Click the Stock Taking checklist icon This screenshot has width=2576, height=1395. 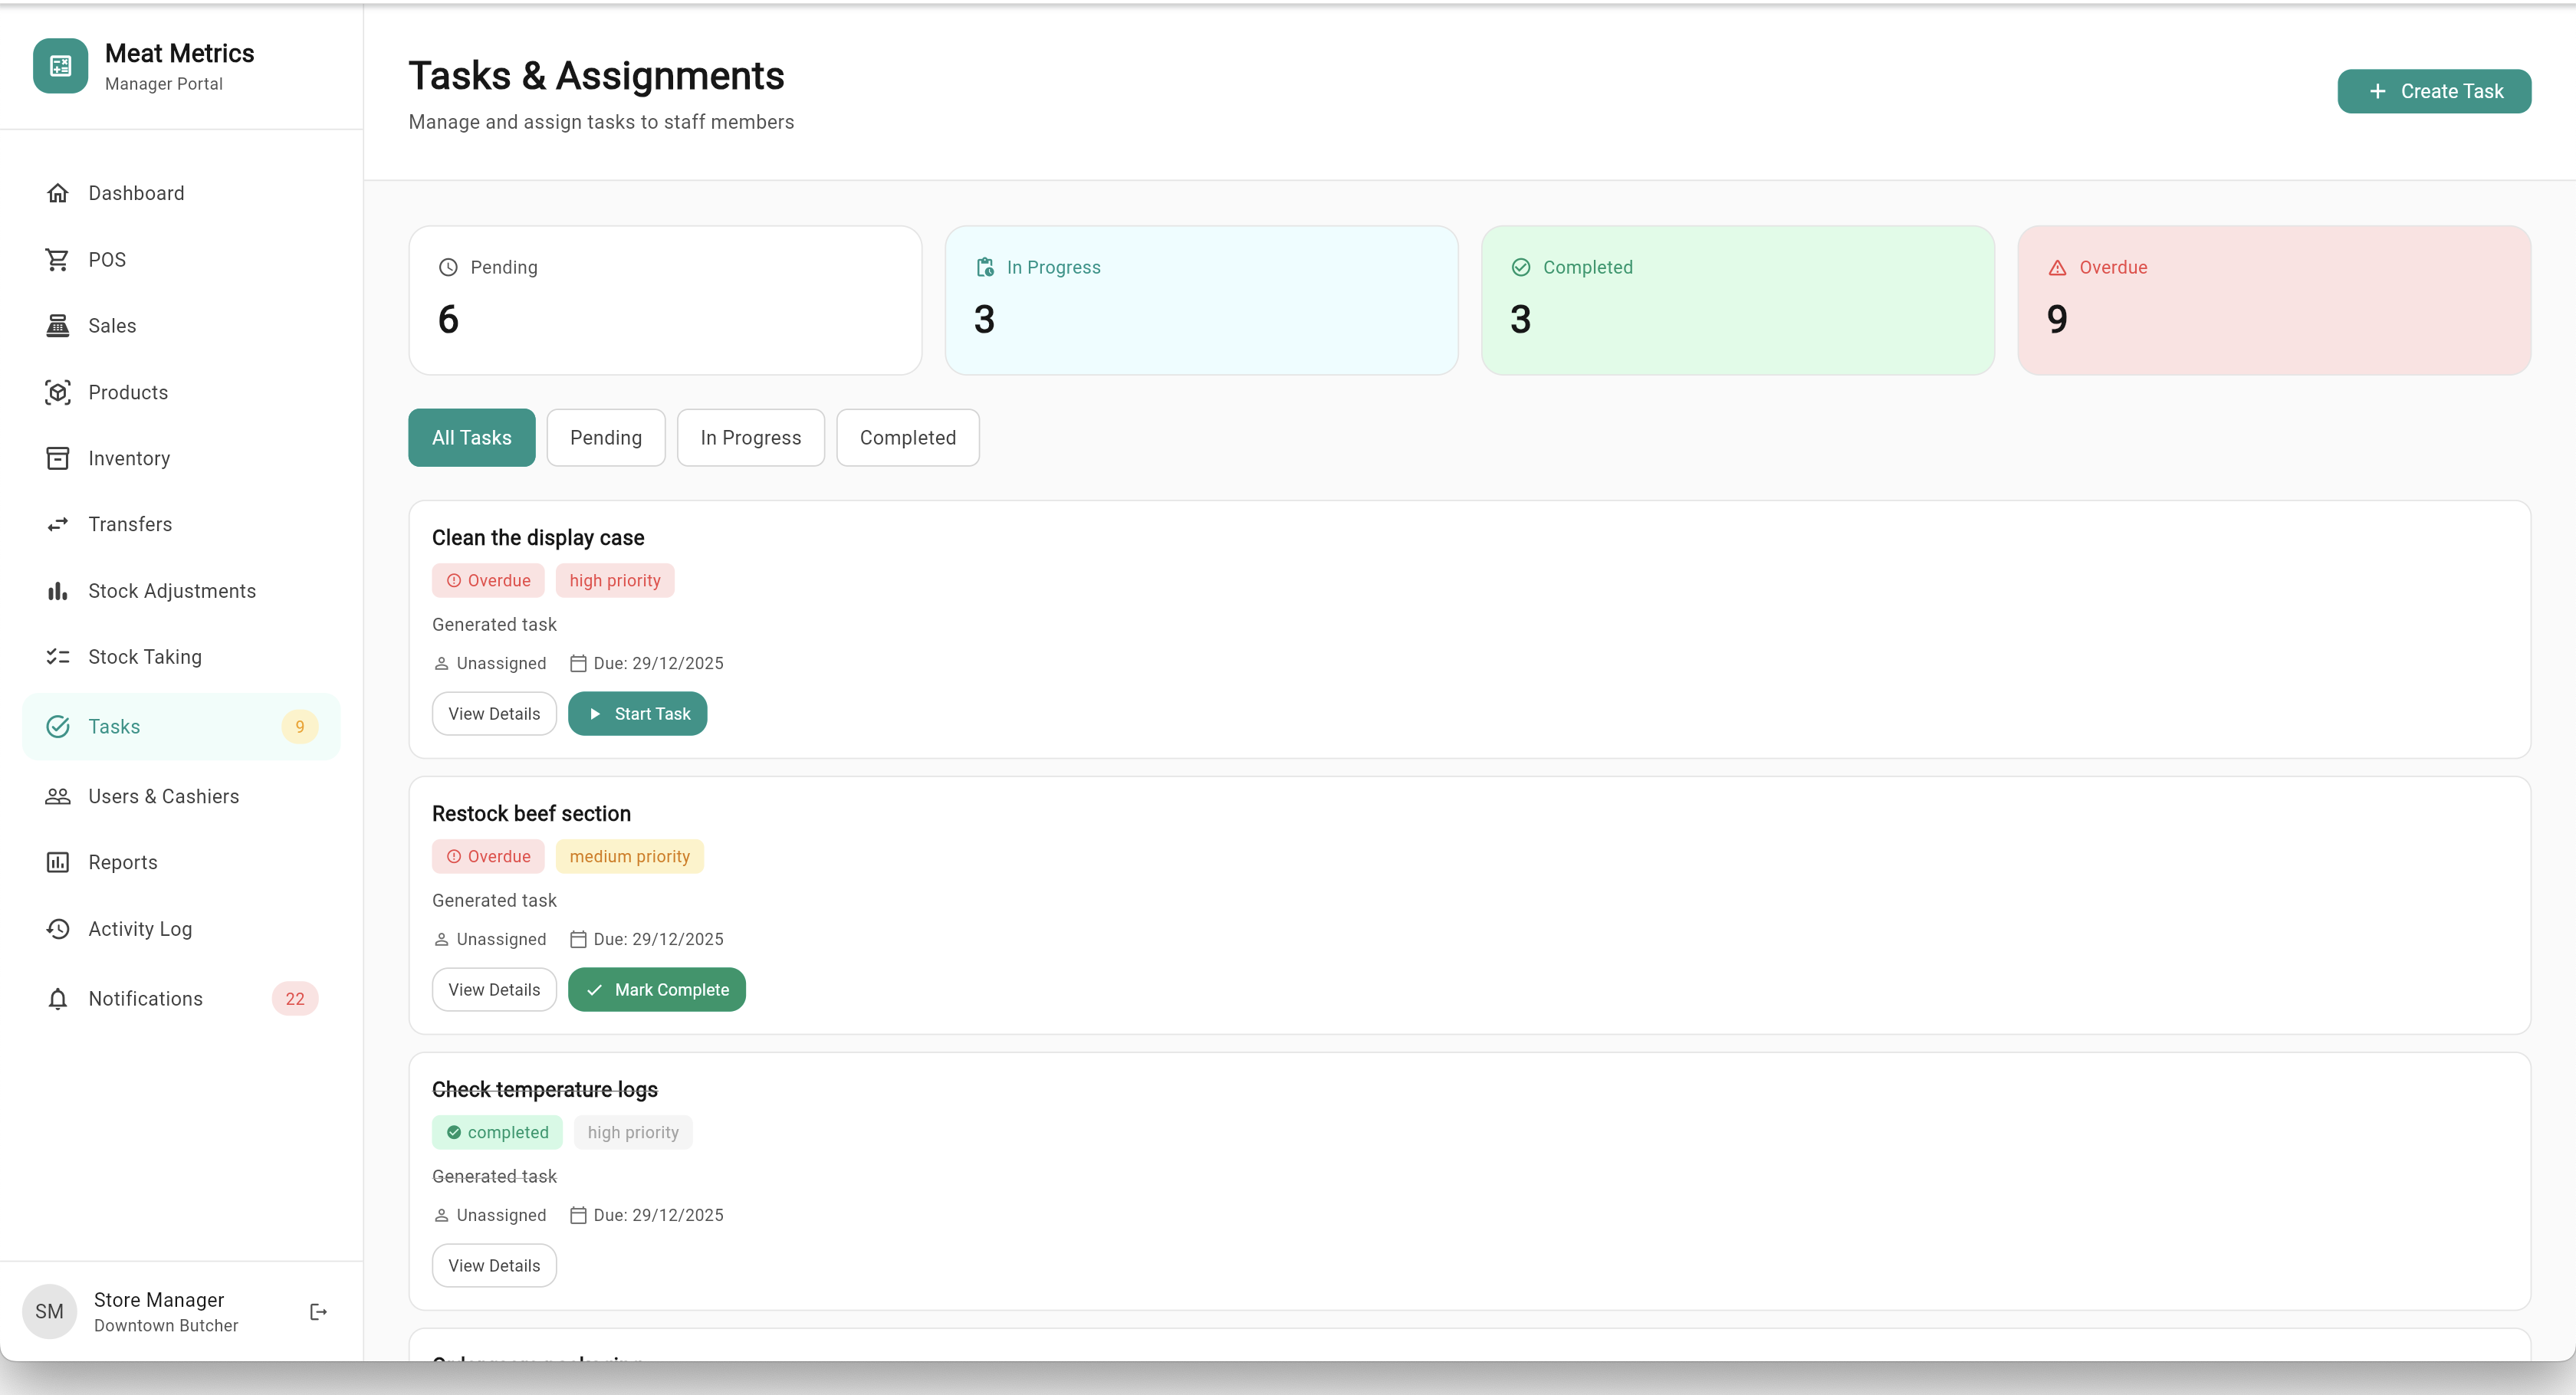[58, 657]
